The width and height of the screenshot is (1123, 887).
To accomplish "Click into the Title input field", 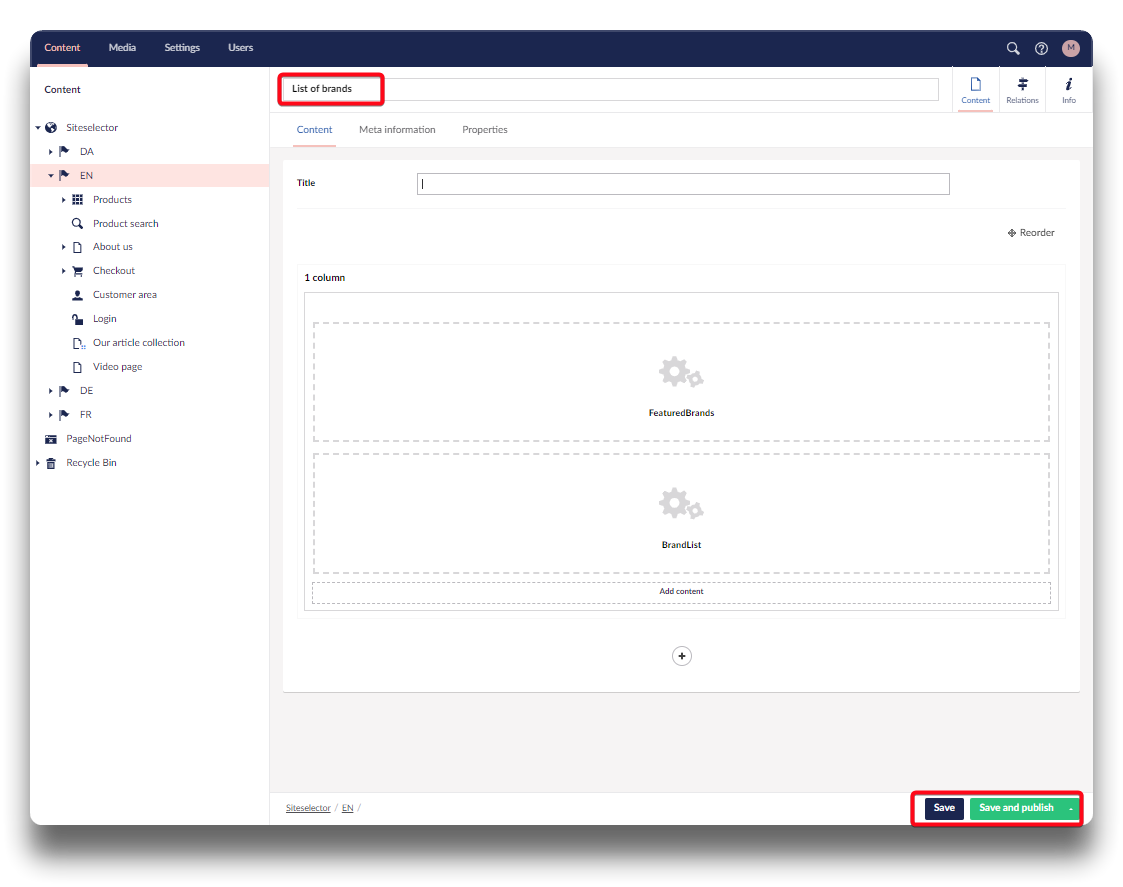I will click(x=682, y=184).
